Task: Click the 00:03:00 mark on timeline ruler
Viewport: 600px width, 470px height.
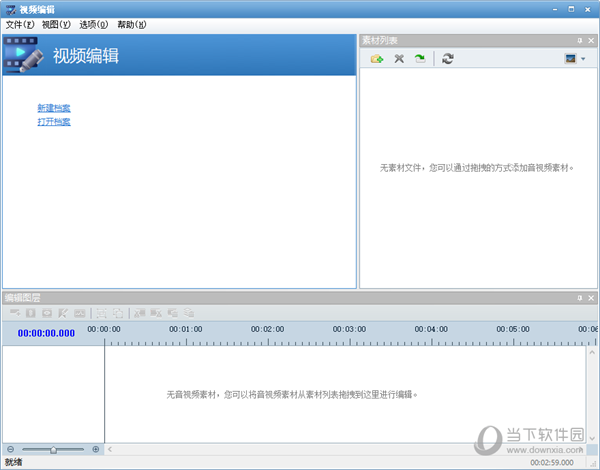Action: point(349,329)
